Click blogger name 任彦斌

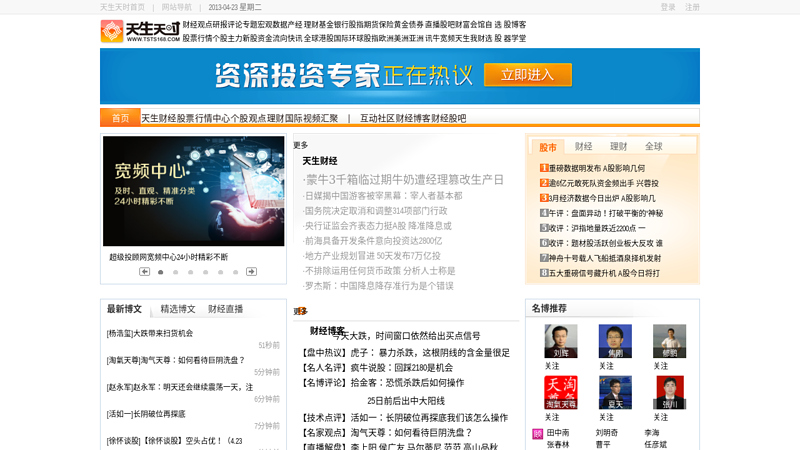click(655, 444)
